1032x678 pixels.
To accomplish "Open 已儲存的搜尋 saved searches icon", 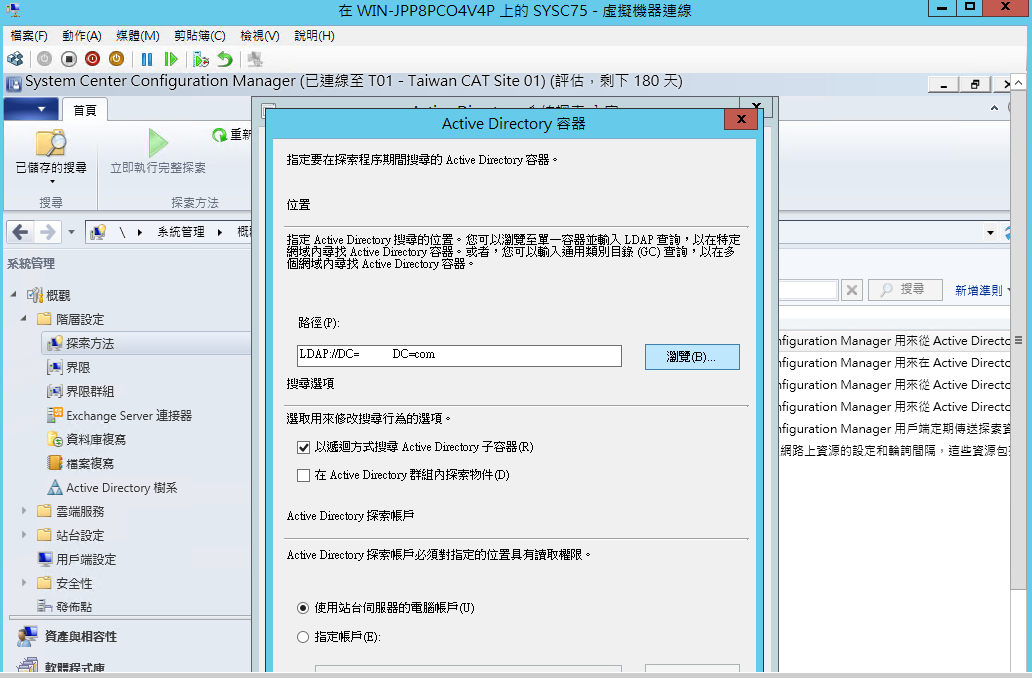I will (51, 143).
